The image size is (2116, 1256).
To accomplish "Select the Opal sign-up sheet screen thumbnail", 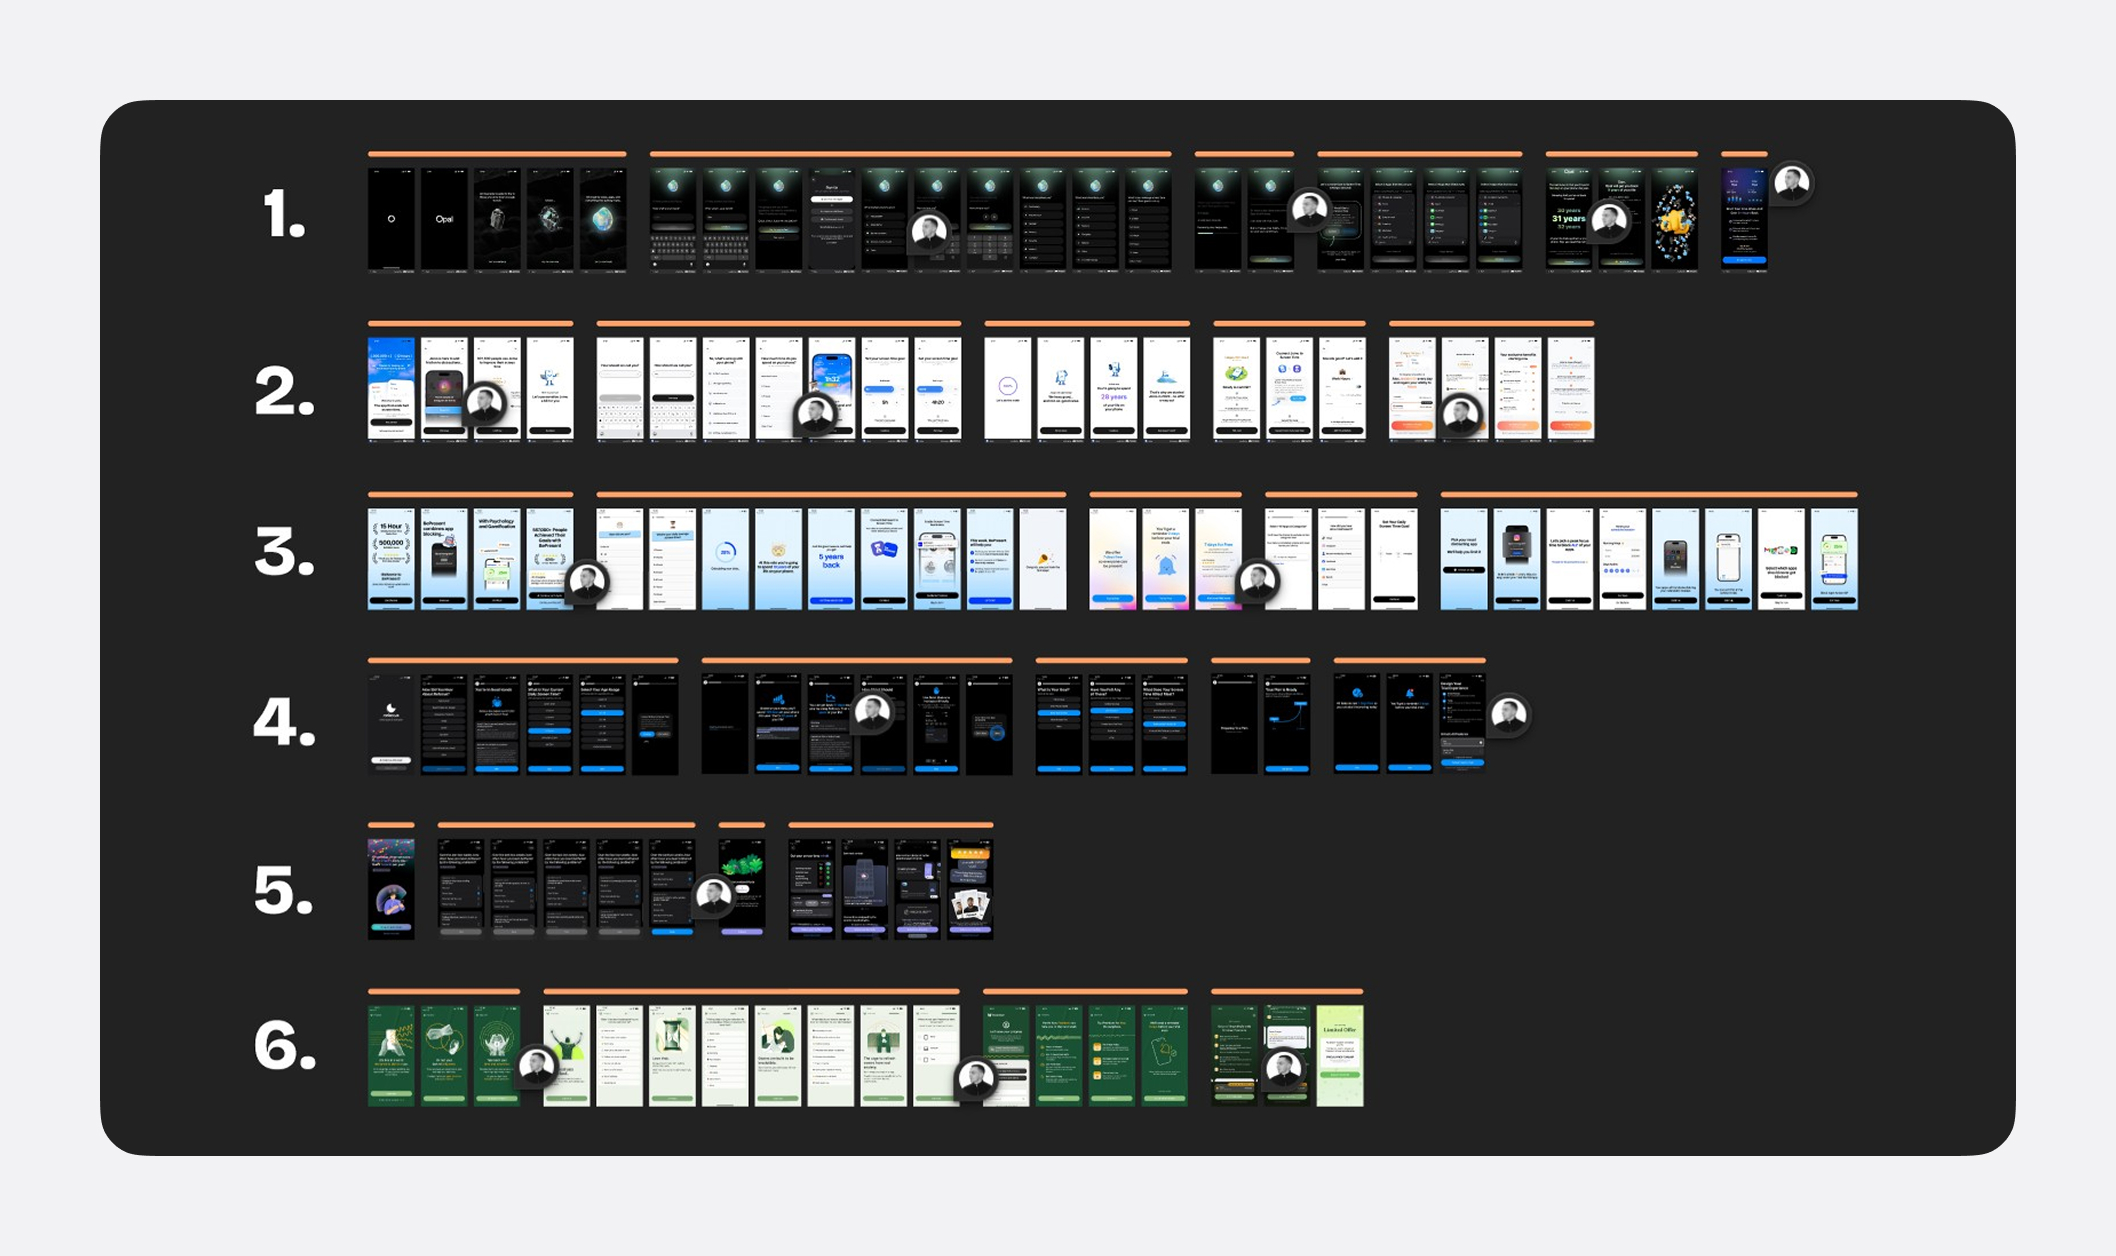I will [x=832, y=219].
